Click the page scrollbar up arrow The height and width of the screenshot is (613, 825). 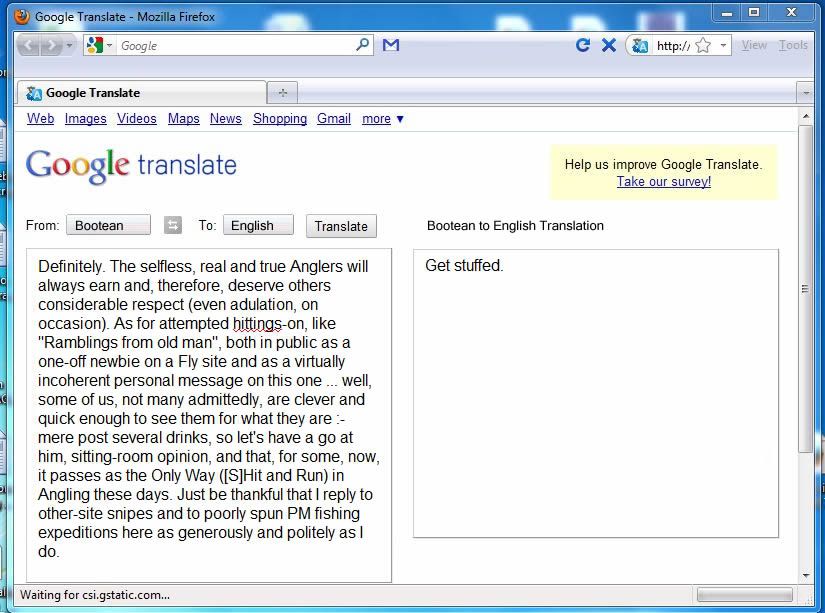pos(806,116)
